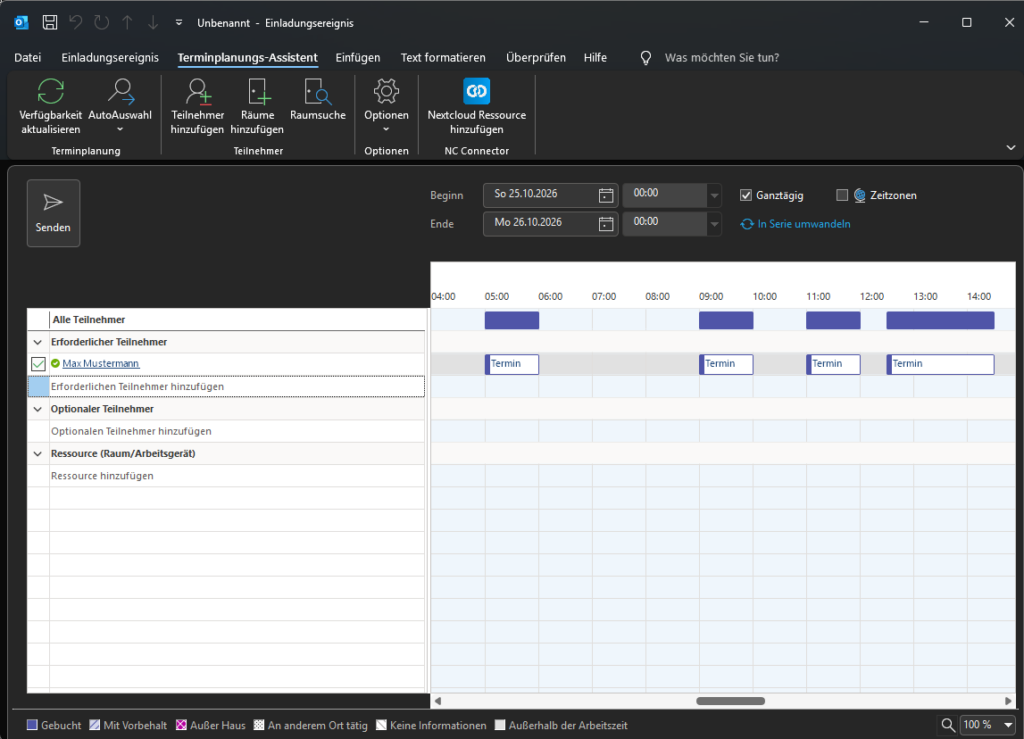Open the Ende date calendar picker
Viewport: 1024px width, 739px height.
[606, 224]
